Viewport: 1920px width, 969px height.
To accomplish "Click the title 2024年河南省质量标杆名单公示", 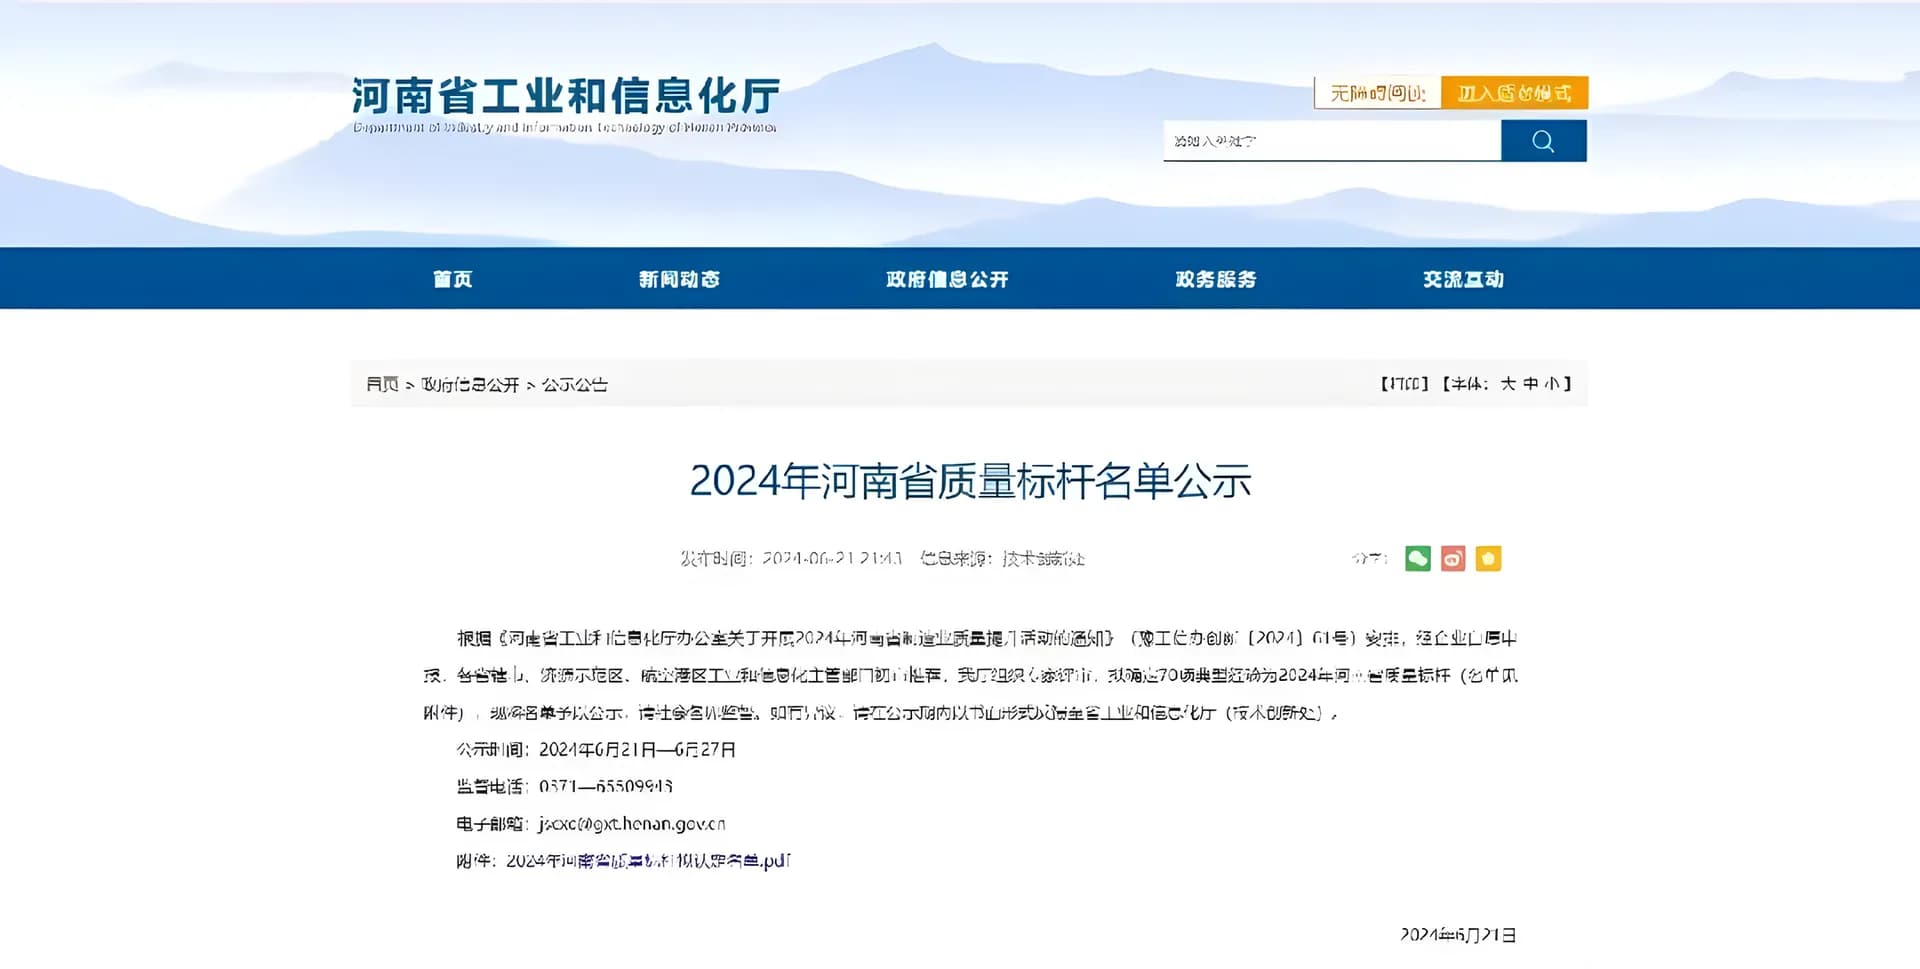I will (x=970, y=481).
